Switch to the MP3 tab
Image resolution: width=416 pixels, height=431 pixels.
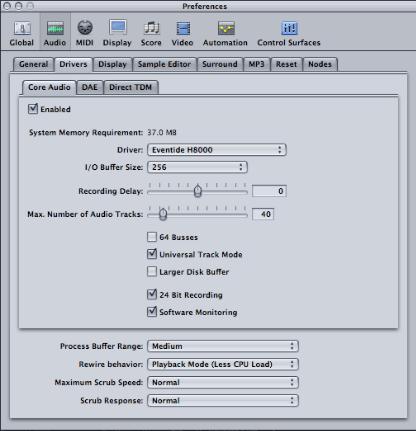point(256,64)
